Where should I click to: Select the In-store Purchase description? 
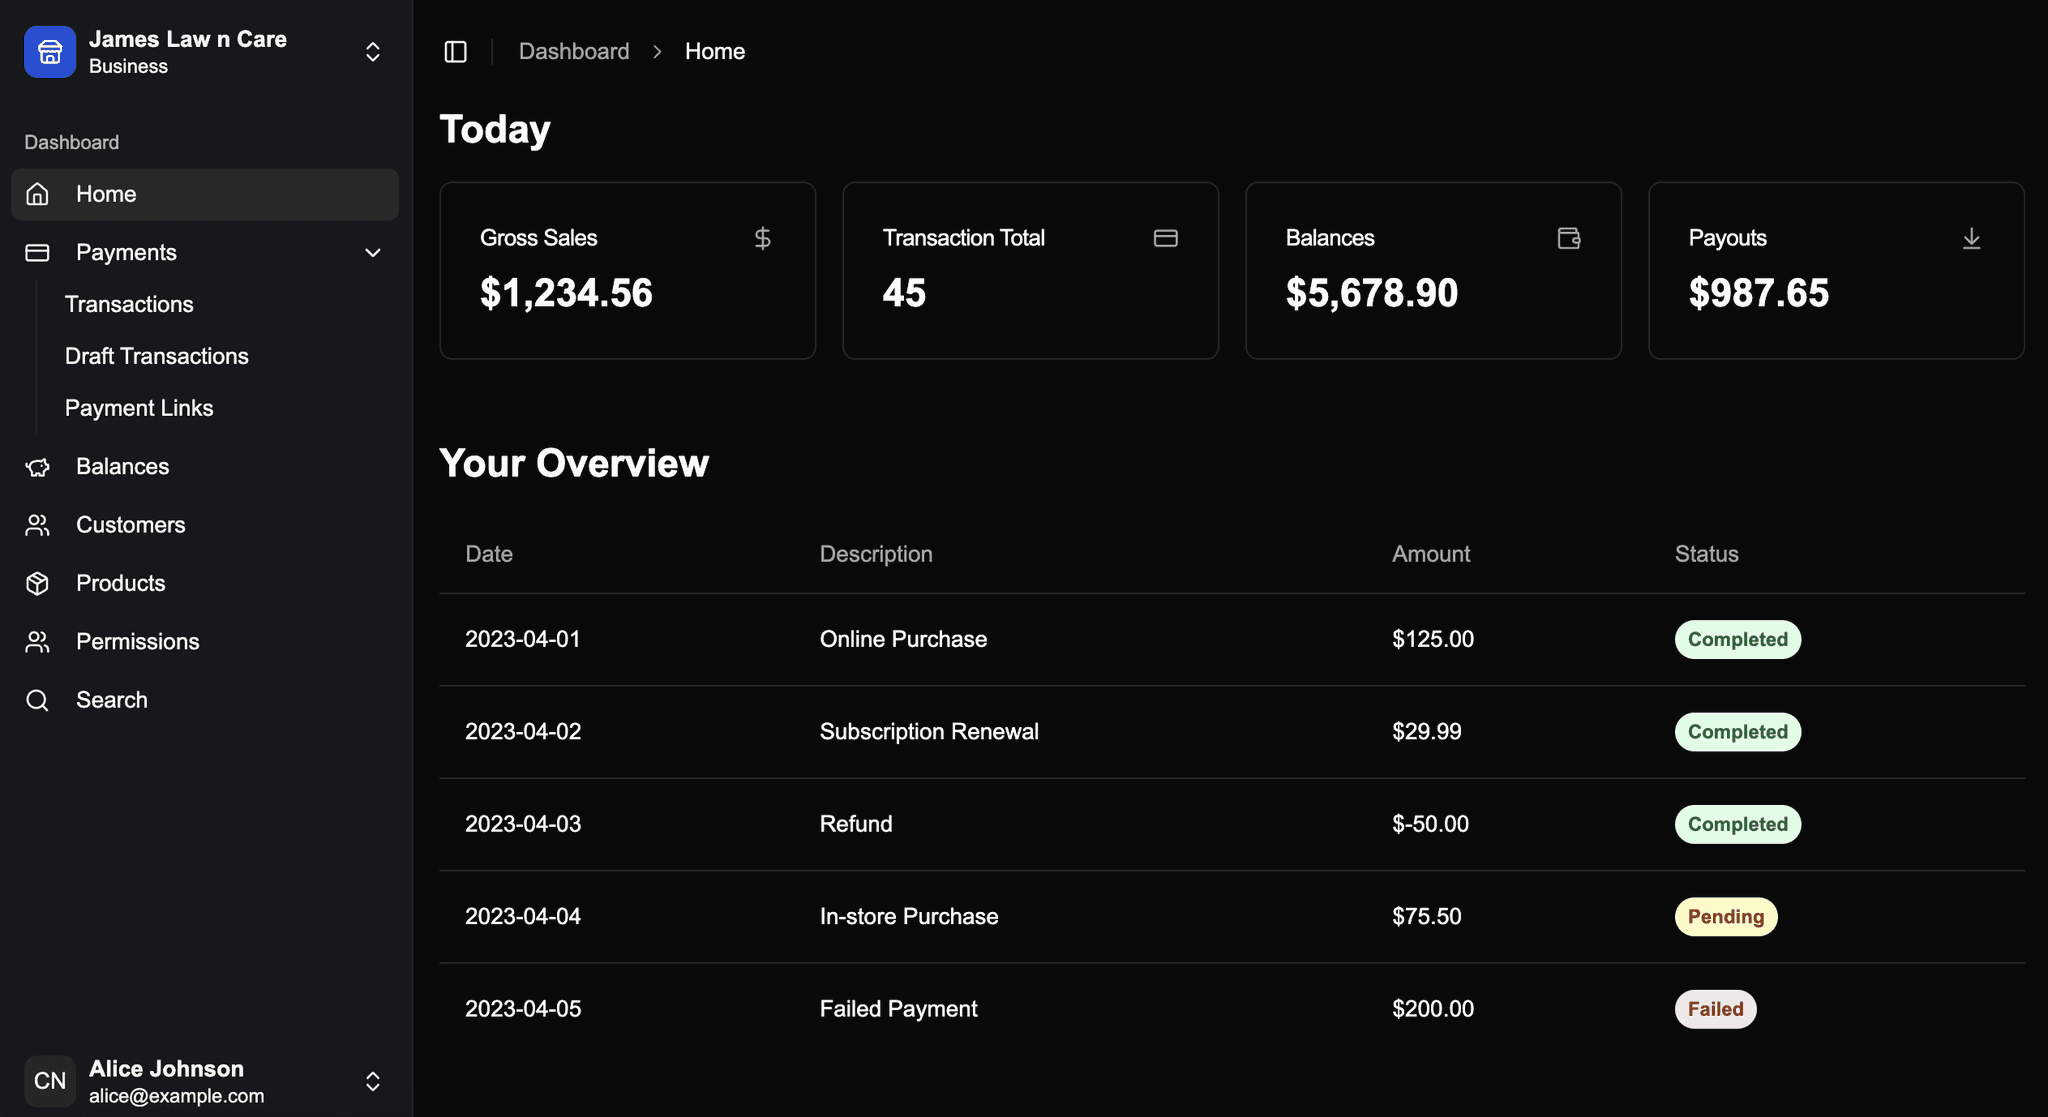pos(909,917)
